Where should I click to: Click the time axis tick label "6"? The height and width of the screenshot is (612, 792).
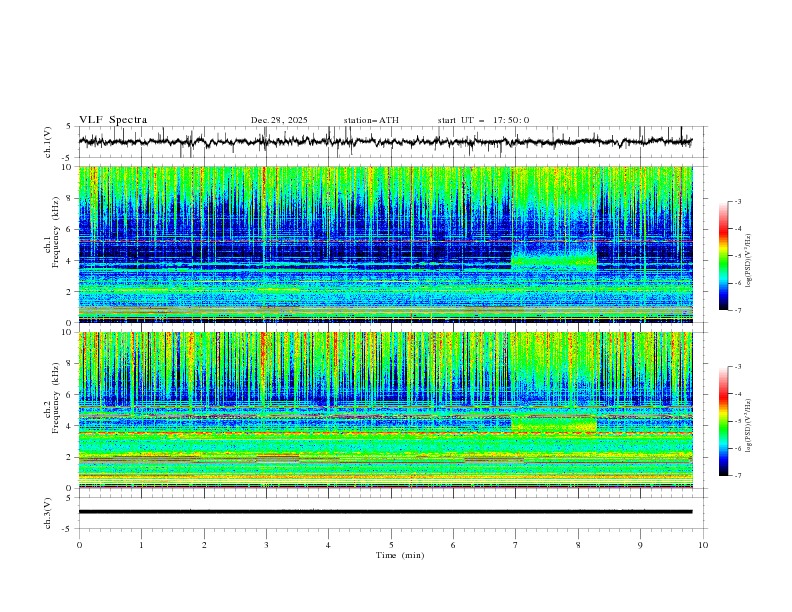coord(453,545)
